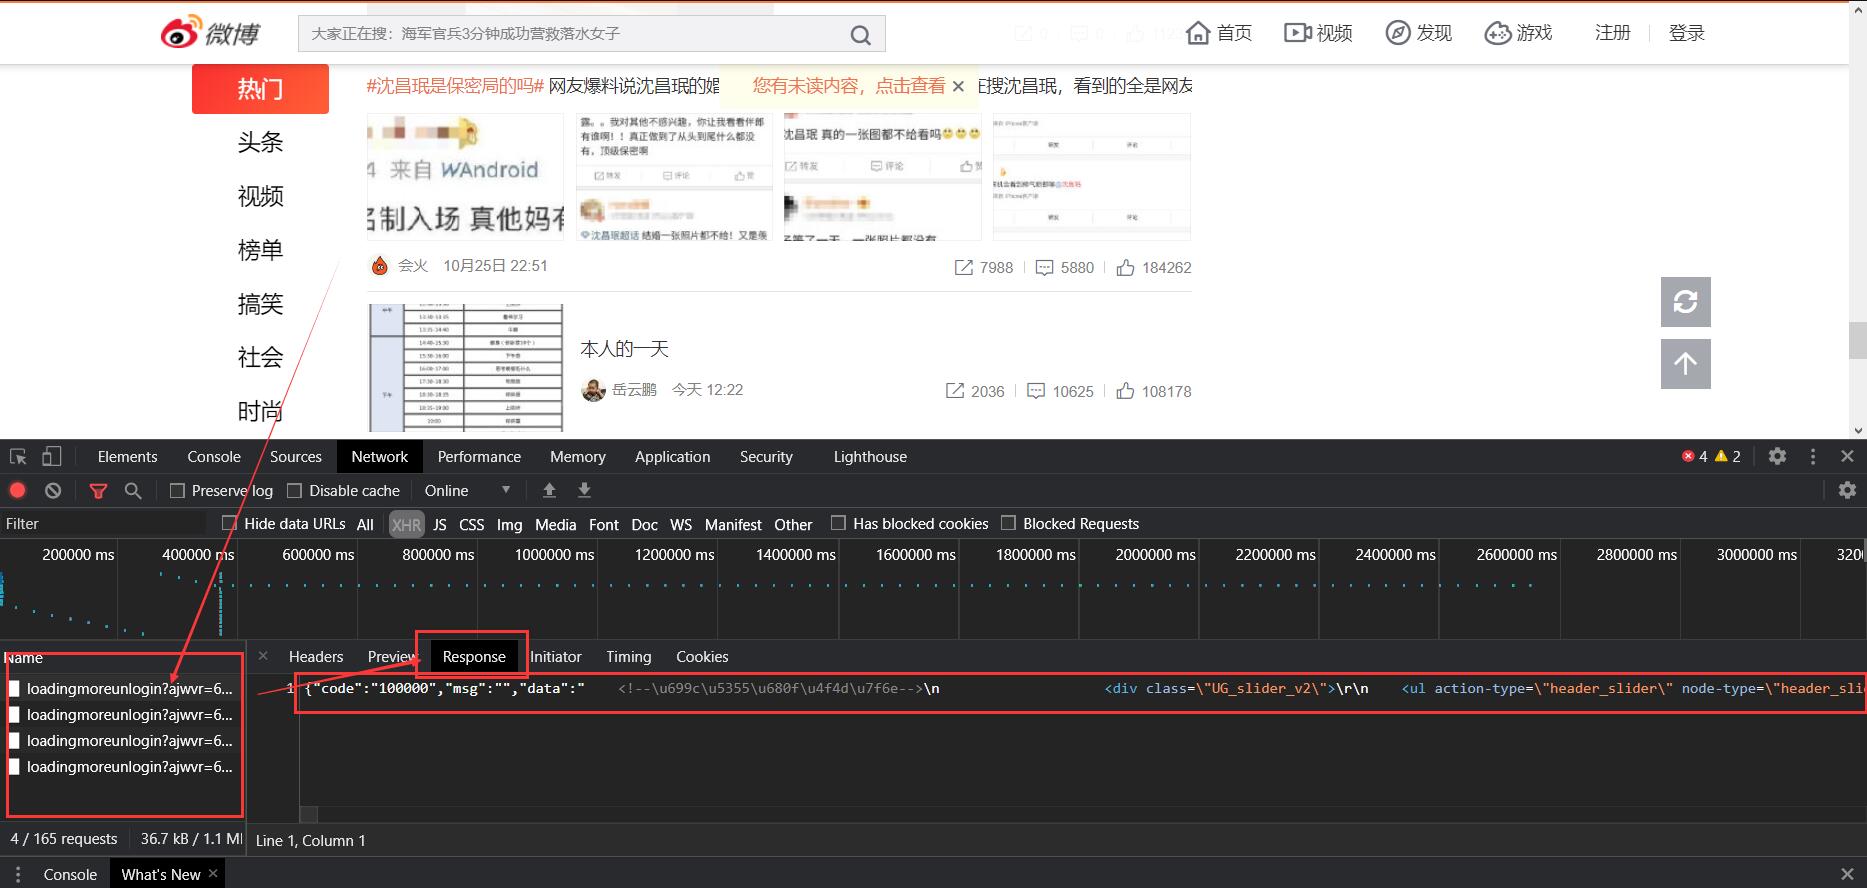The height and width of the screenshot is (888, 1867).
Task: Stop recording the network log
Action: (x=17, y=490)
